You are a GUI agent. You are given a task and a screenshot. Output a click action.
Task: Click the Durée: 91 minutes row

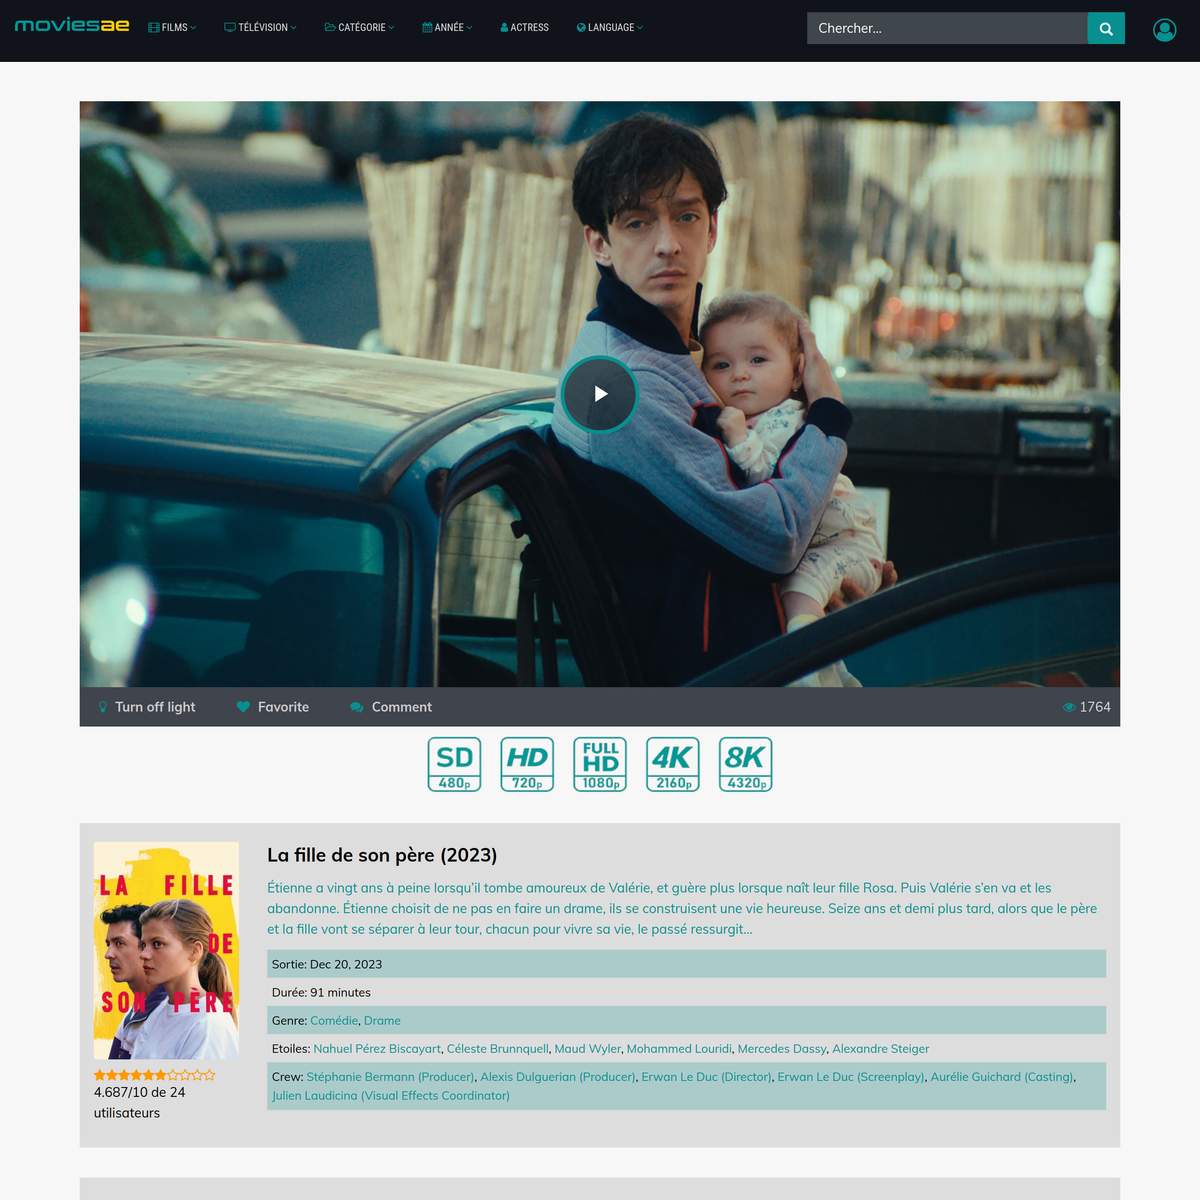[686, 992]
